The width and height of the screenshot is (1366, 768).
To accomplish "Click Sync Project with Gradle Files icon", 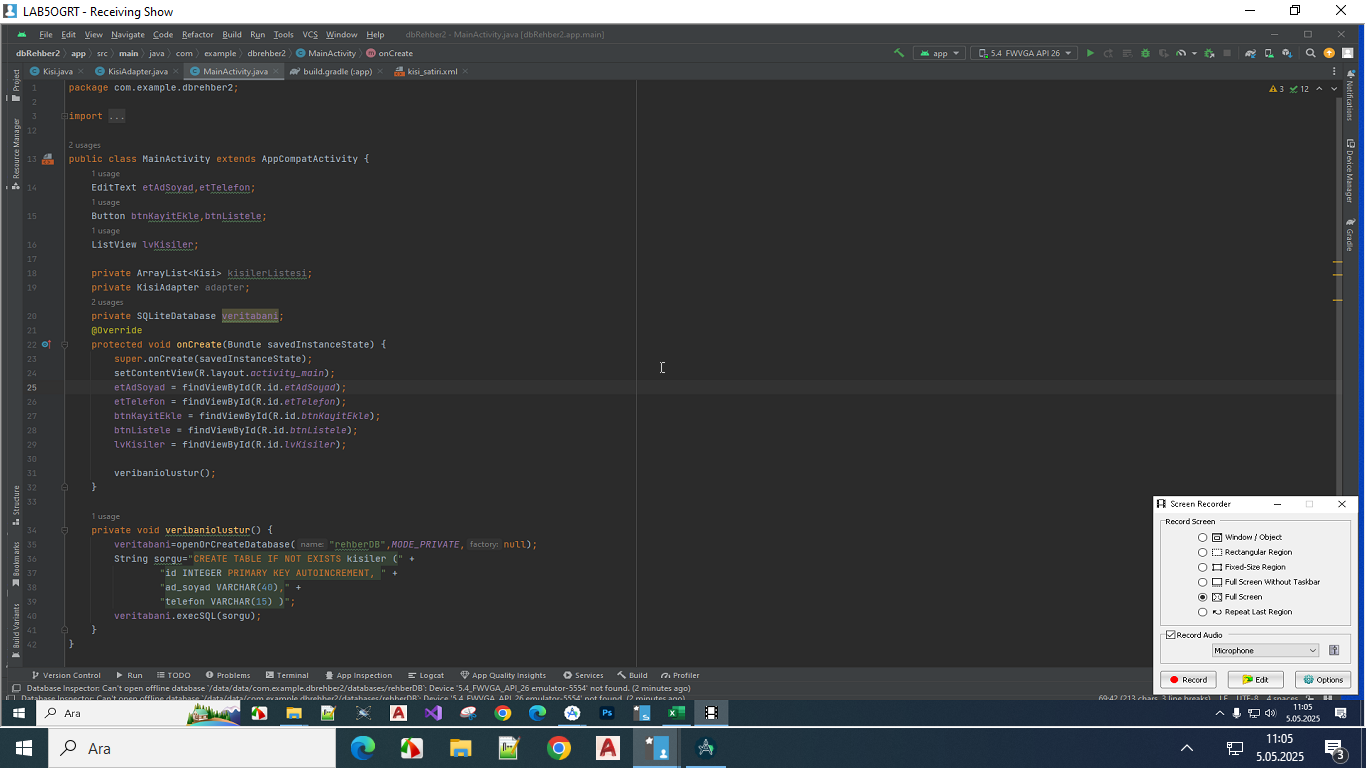I will tap(1250, 53).
